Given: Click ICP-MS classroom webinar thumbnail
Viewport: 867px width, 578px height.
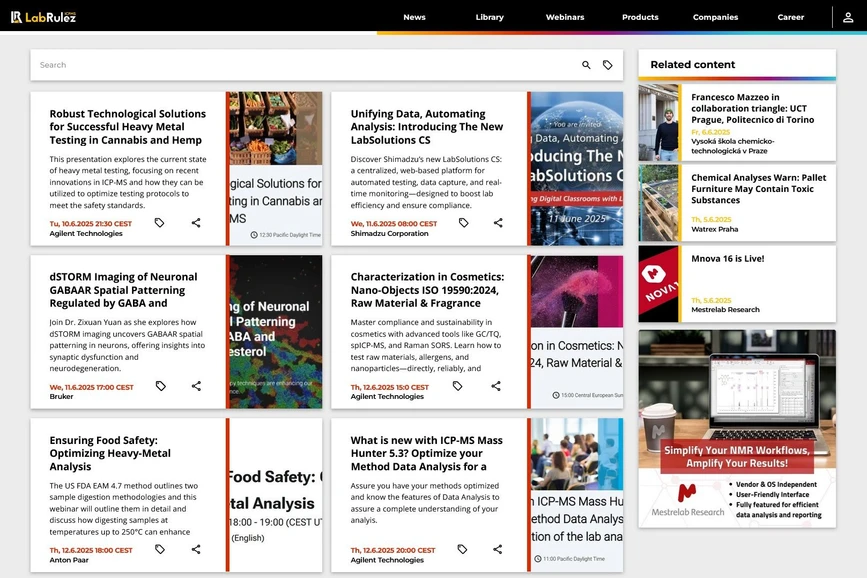Looking at the screenshot, I should tap(577, 495).
